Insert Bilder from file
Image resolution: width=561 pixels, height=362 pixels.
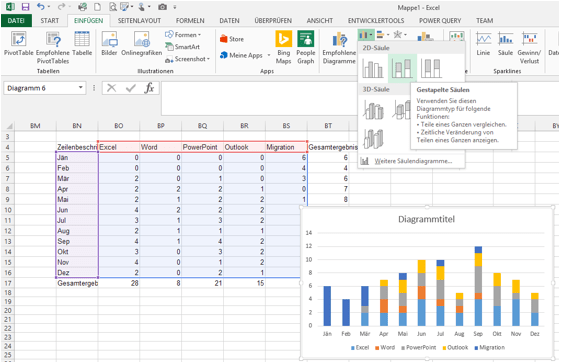point(109,44)
